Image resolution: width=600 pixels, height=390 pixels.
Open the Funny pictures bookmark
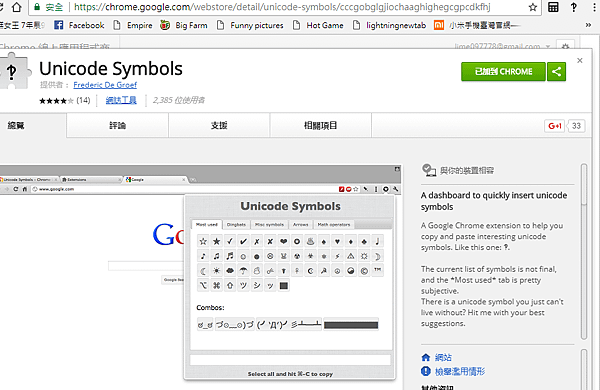click(250, 25)
